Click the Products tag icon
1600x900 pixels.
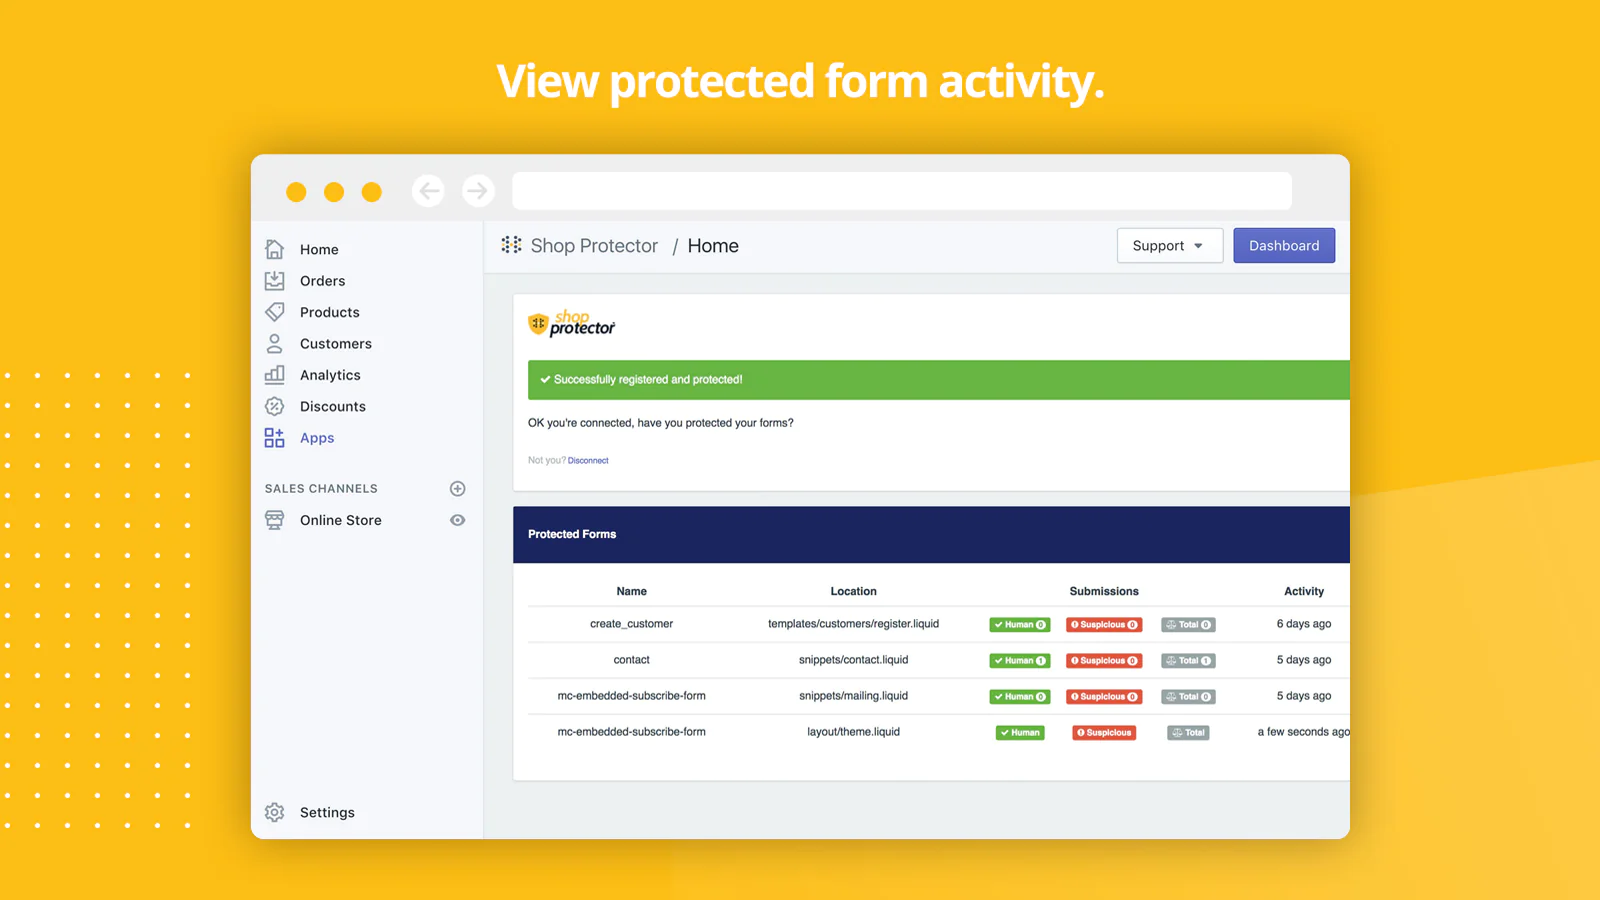(x=275, y=312)
